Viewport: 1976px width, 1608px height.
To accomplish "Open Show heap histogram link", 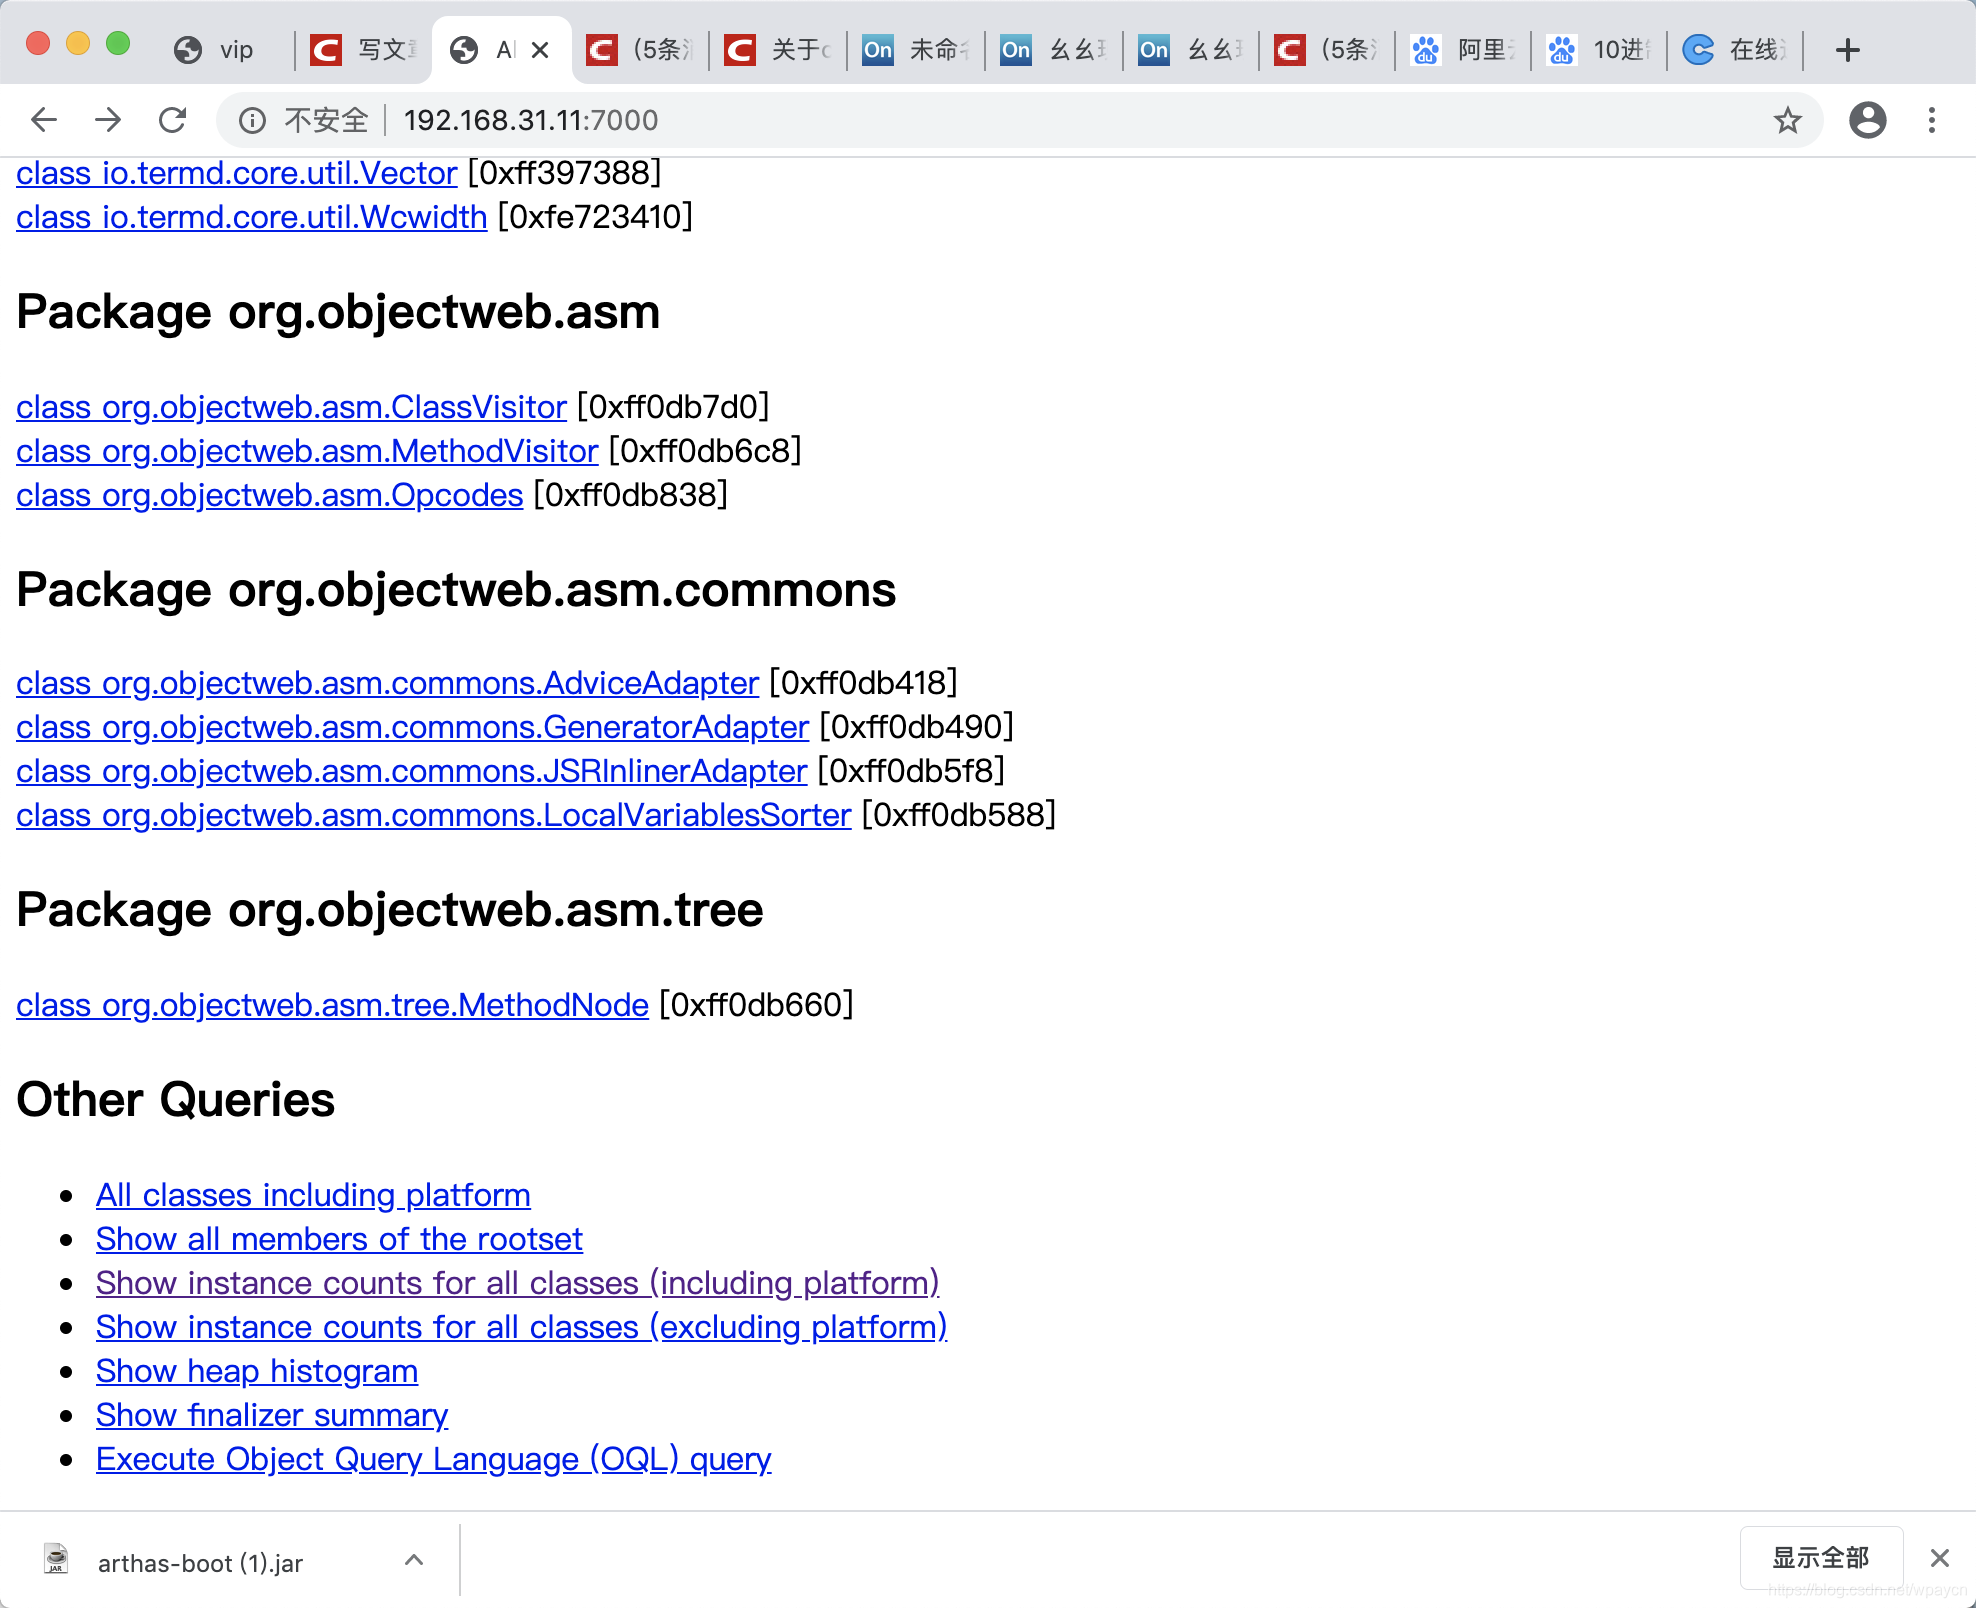I will 257,1371.
